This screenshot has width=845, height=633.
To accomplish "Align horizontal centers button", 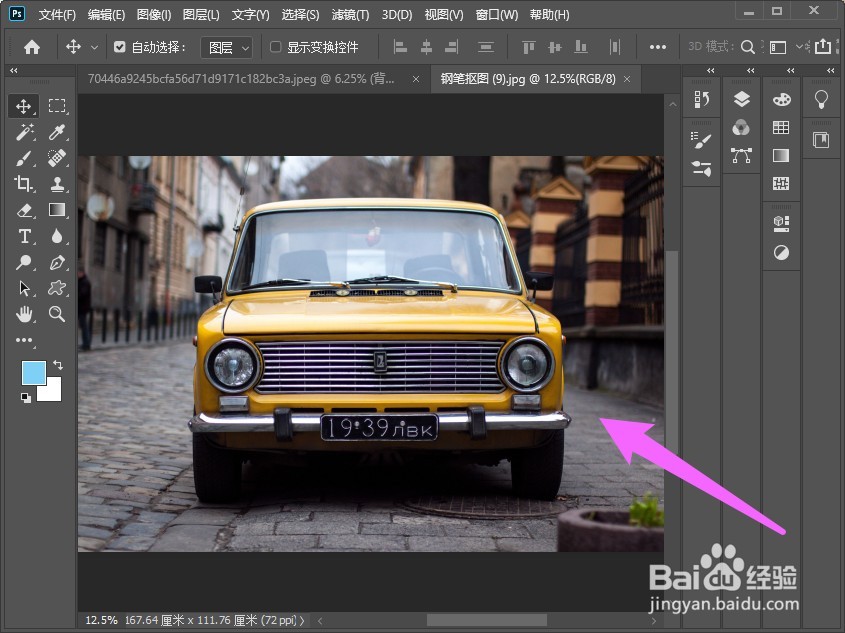I will 426,47.
